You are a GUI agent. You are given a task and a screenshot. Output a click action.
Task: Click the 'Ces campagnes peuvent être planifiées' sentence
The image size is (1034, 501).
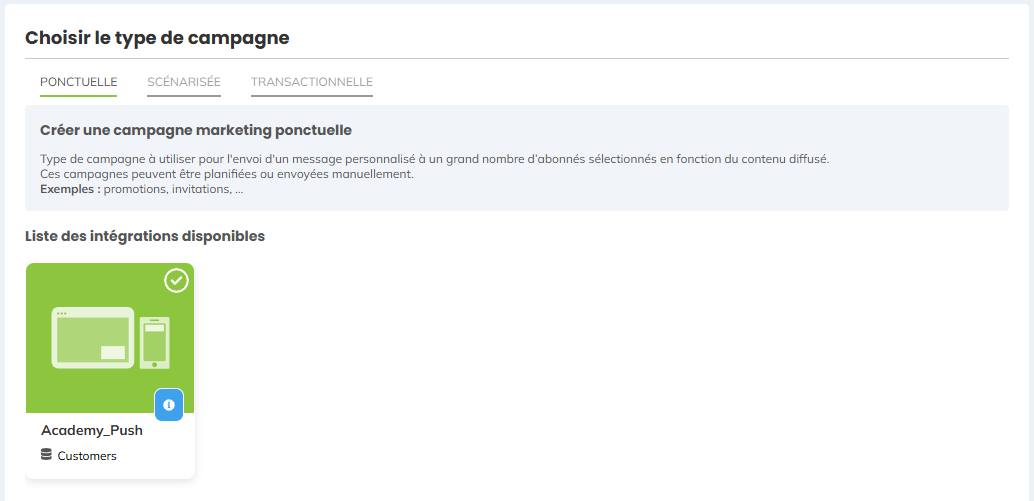click(x=227, y=175)
